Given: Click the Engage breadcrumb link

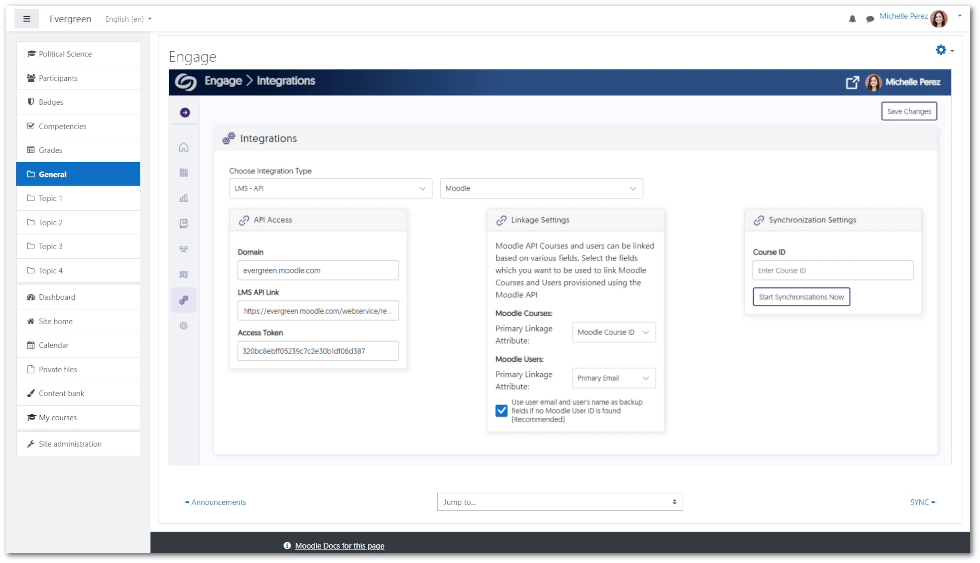Looking at the screenshot, I should [223, 81].
